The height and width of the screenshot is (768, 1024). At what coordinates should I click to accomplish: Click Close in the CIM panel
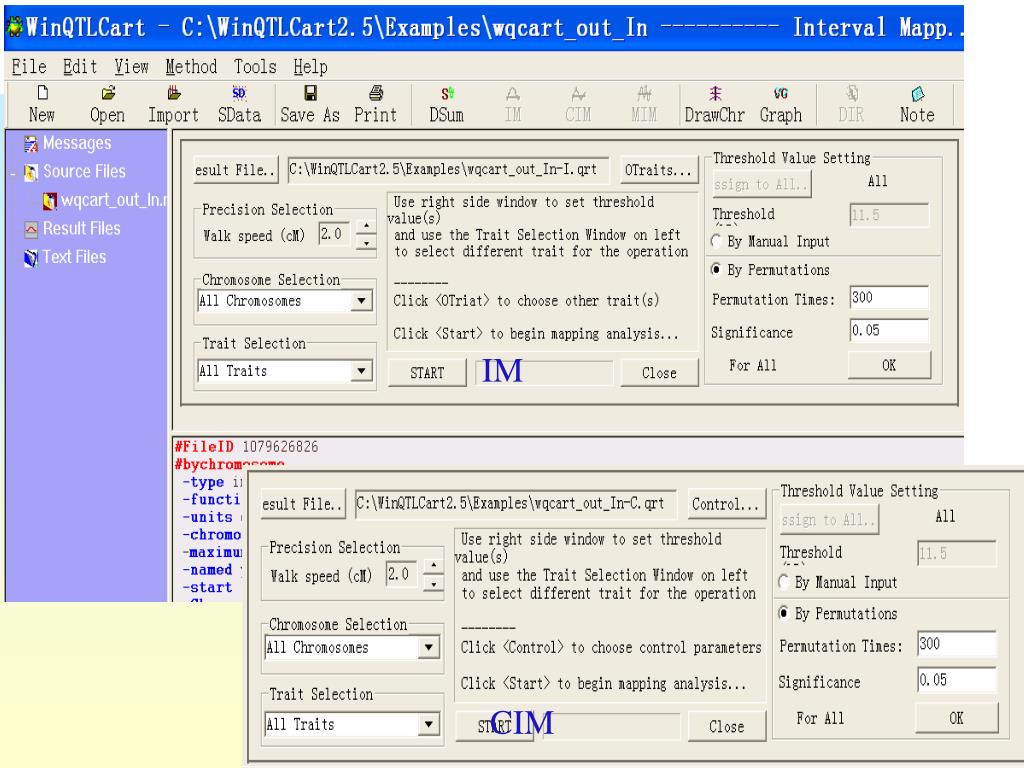tap(726, 727)
